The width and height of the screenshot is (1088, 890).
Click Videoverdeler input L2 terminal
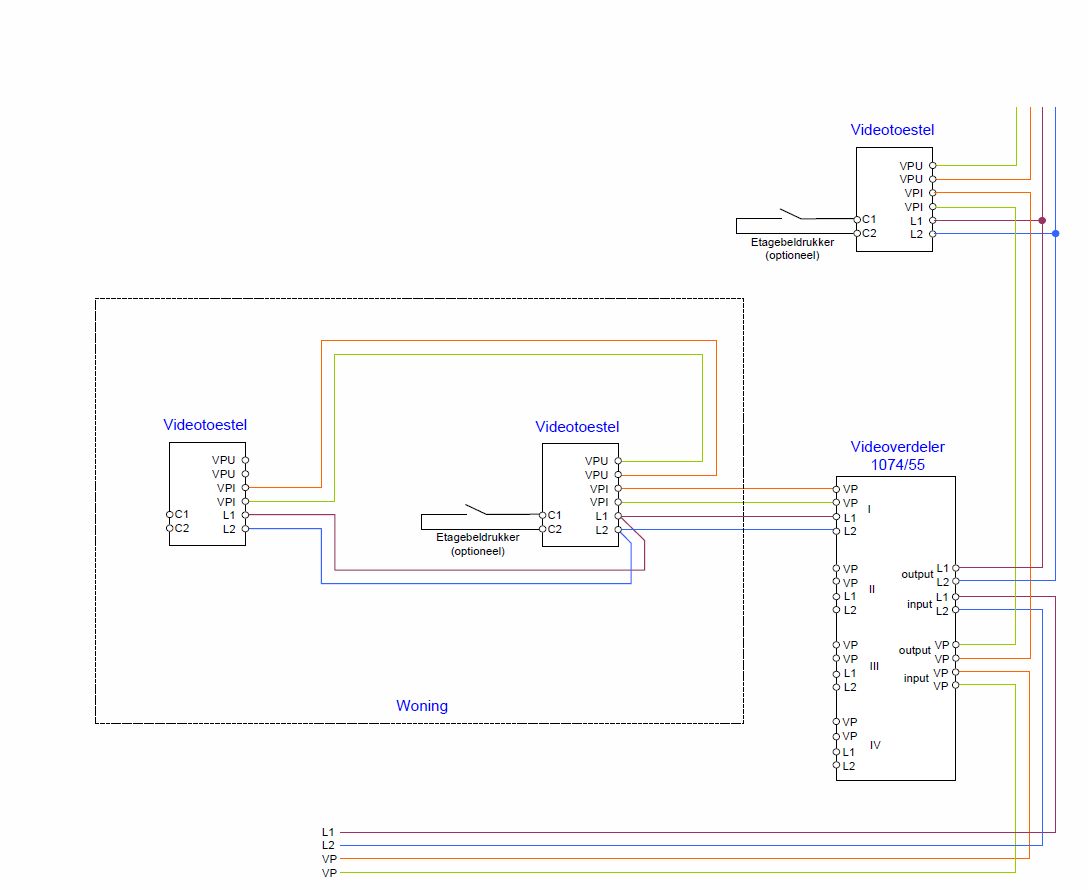(x=955, y=610)
